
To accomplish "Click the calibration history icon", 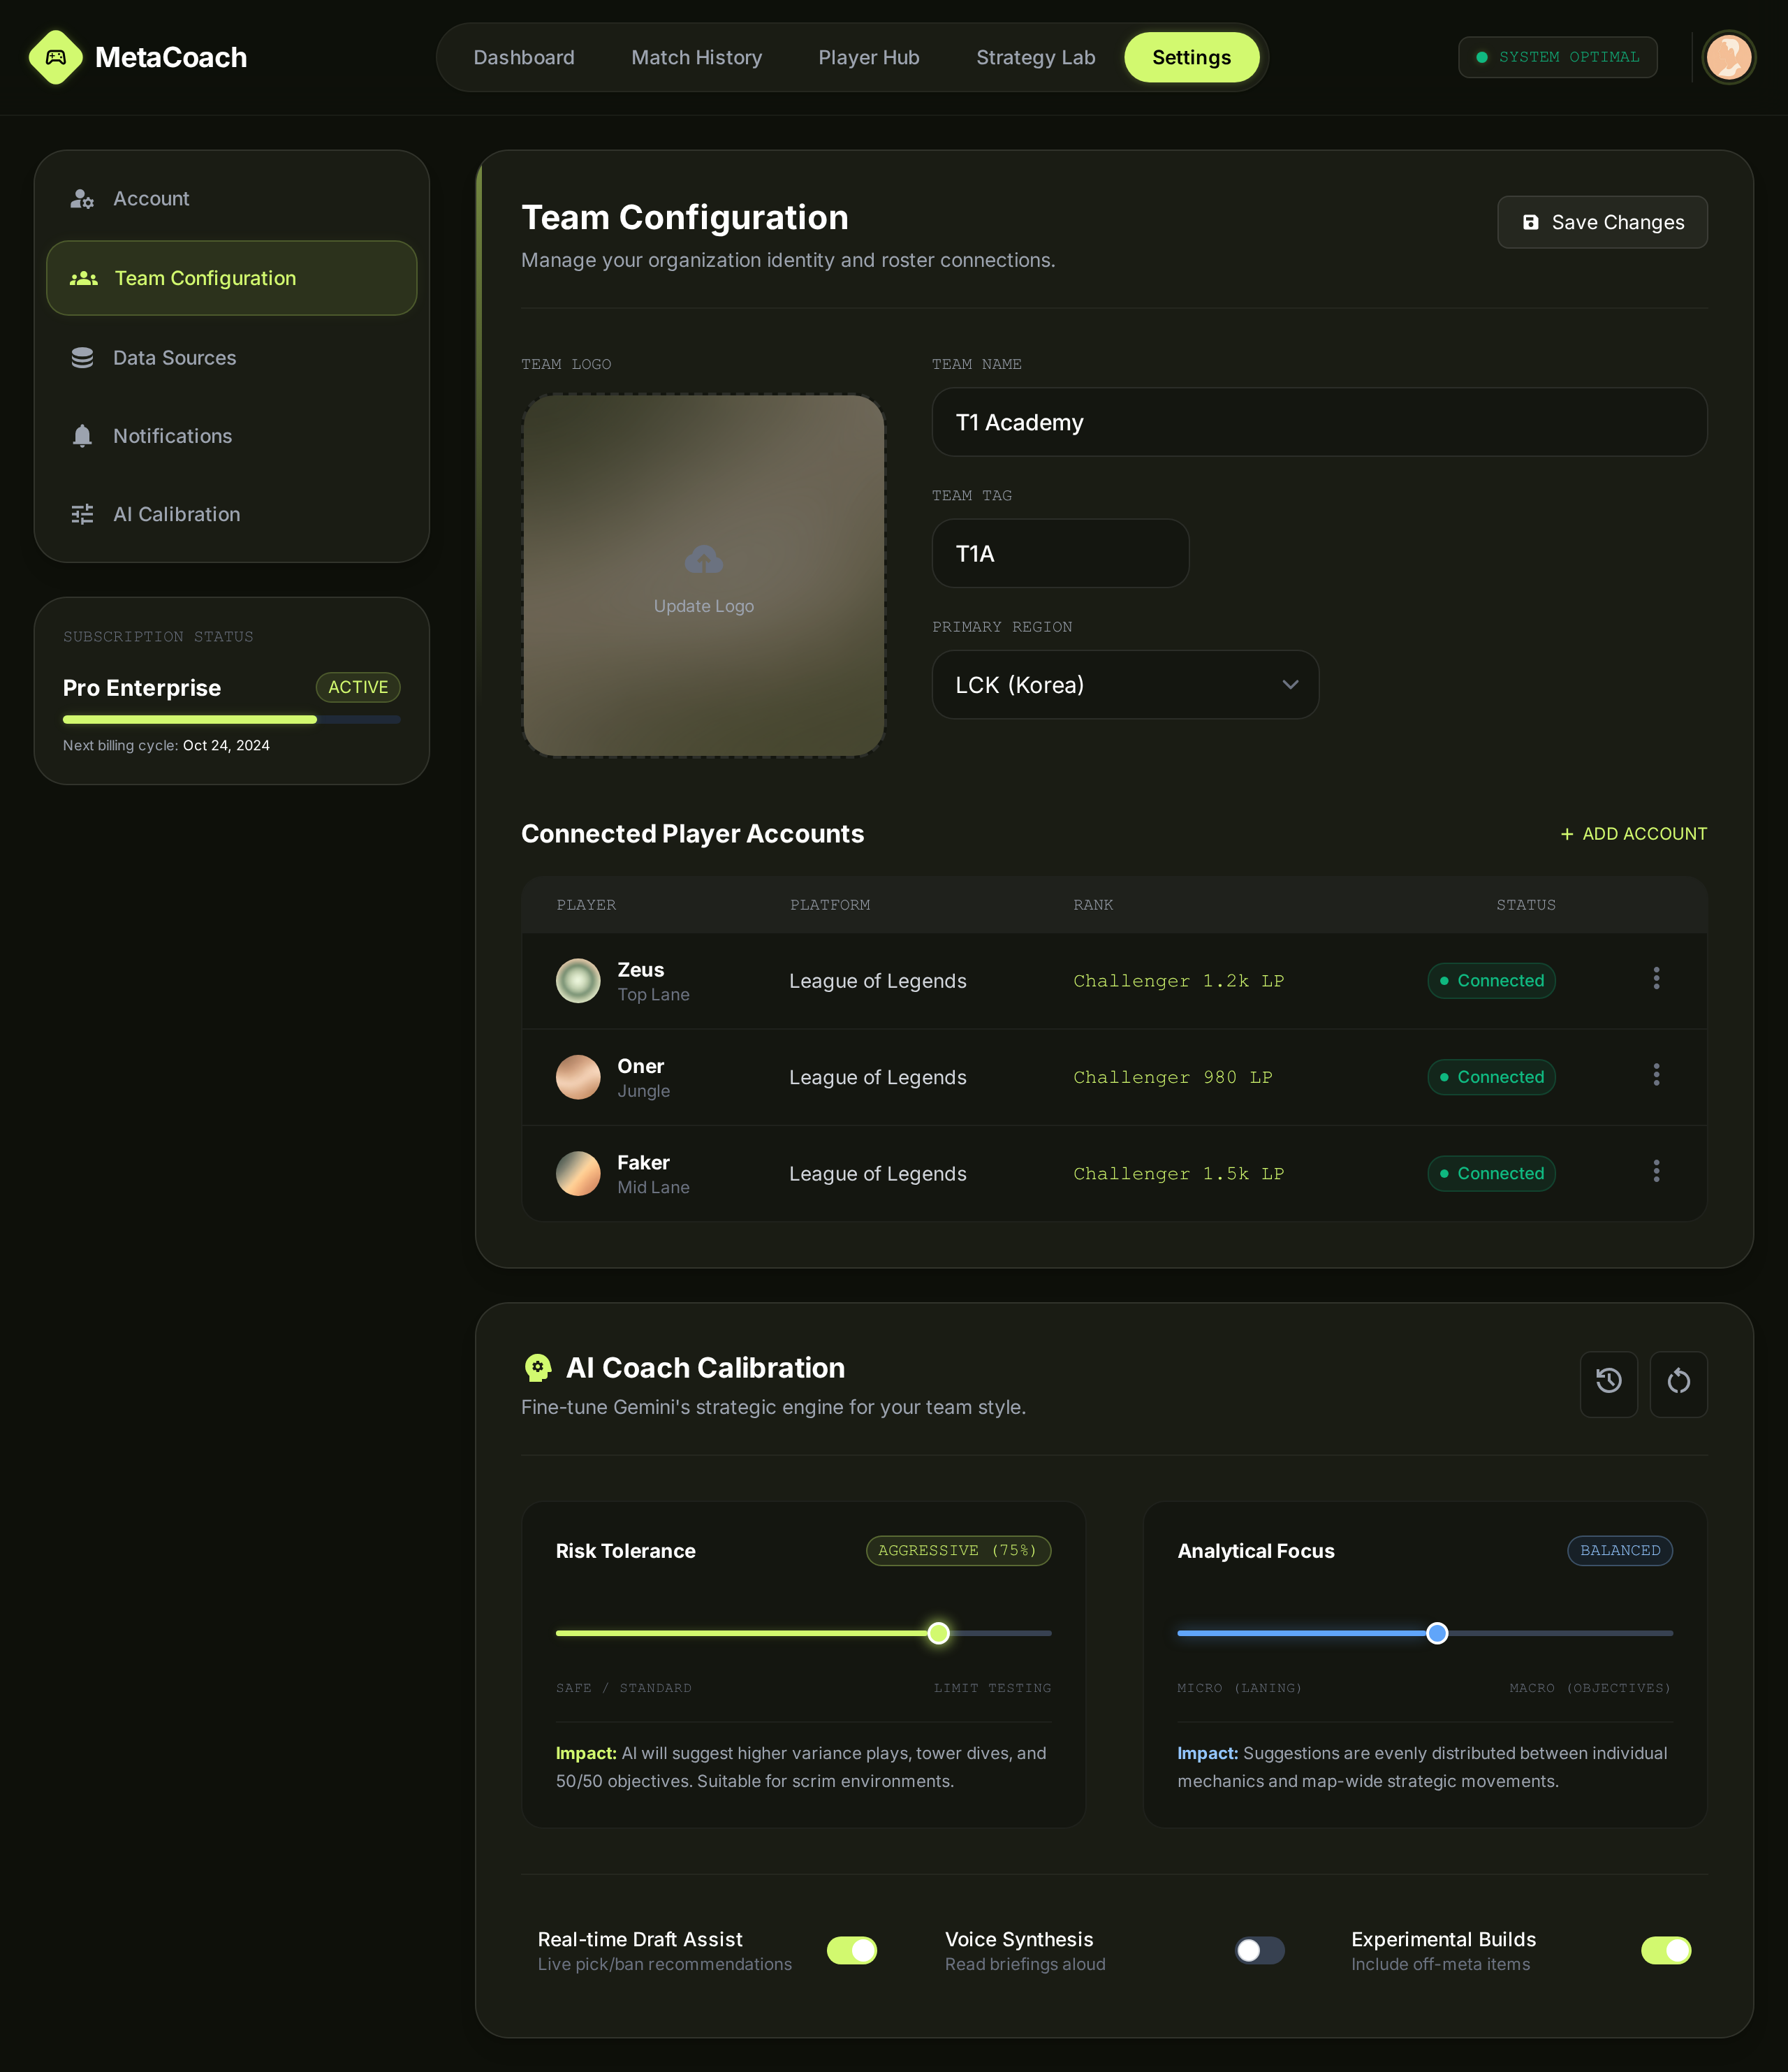I will 1608,1383.
